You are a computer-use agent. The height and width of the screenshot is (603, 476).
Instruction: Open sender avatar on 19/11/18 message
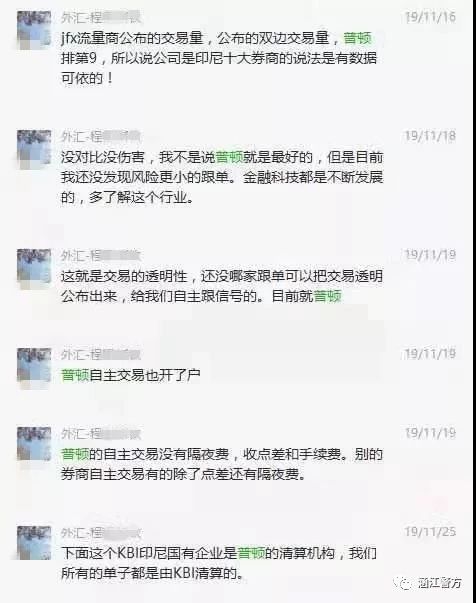(34, 149)
